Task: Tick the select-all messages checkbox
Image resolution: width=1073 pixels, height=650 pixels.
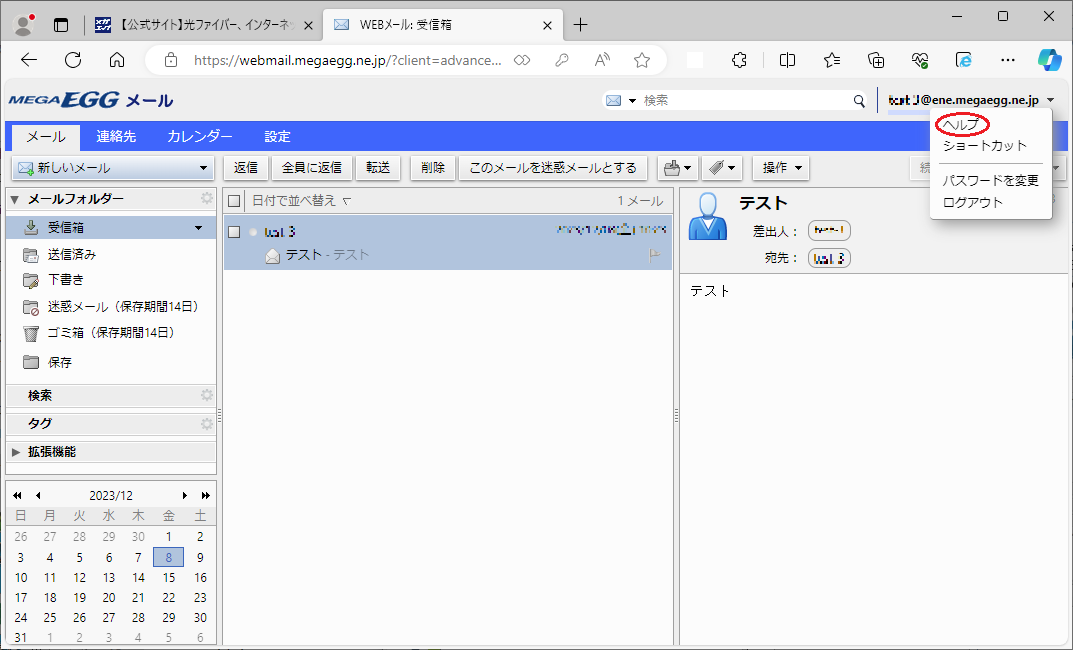Action: click(234, 201)
